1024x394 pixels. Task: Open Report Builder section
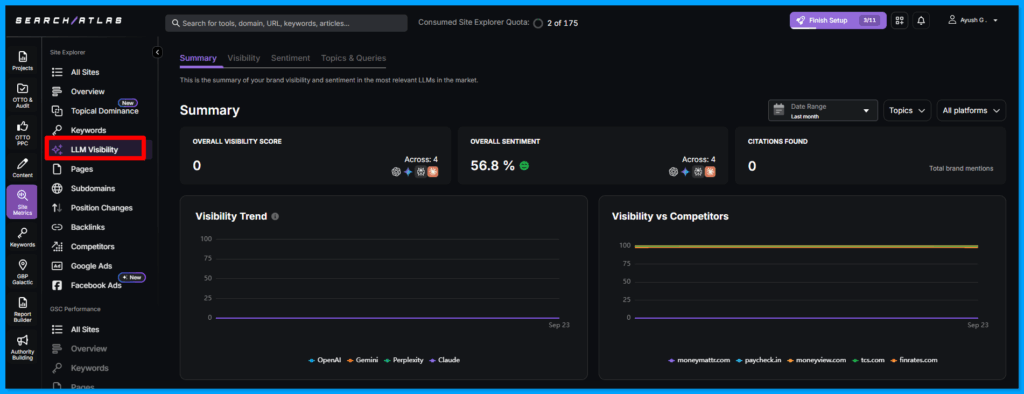pyautogui.click(x=22, y=310)
